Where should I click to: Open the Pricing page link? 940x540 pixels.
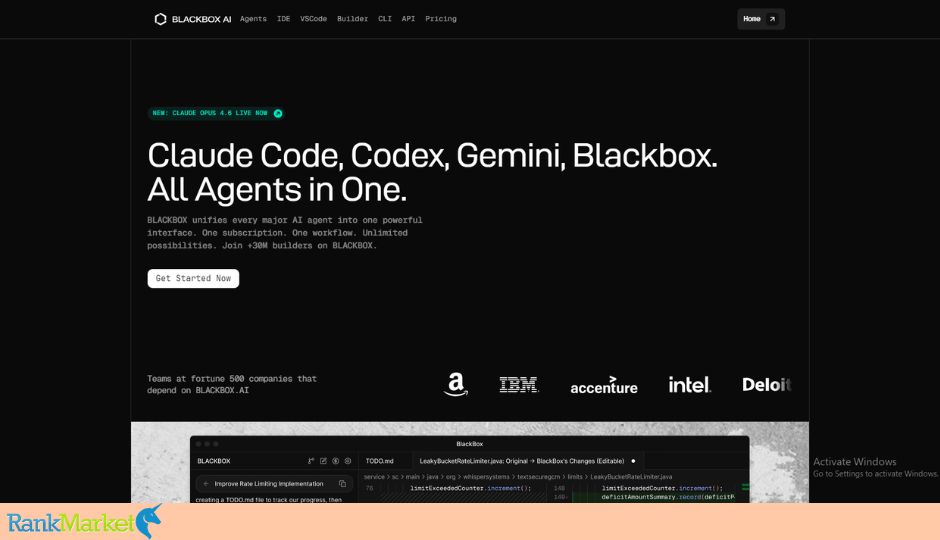(x=441, y=19)
